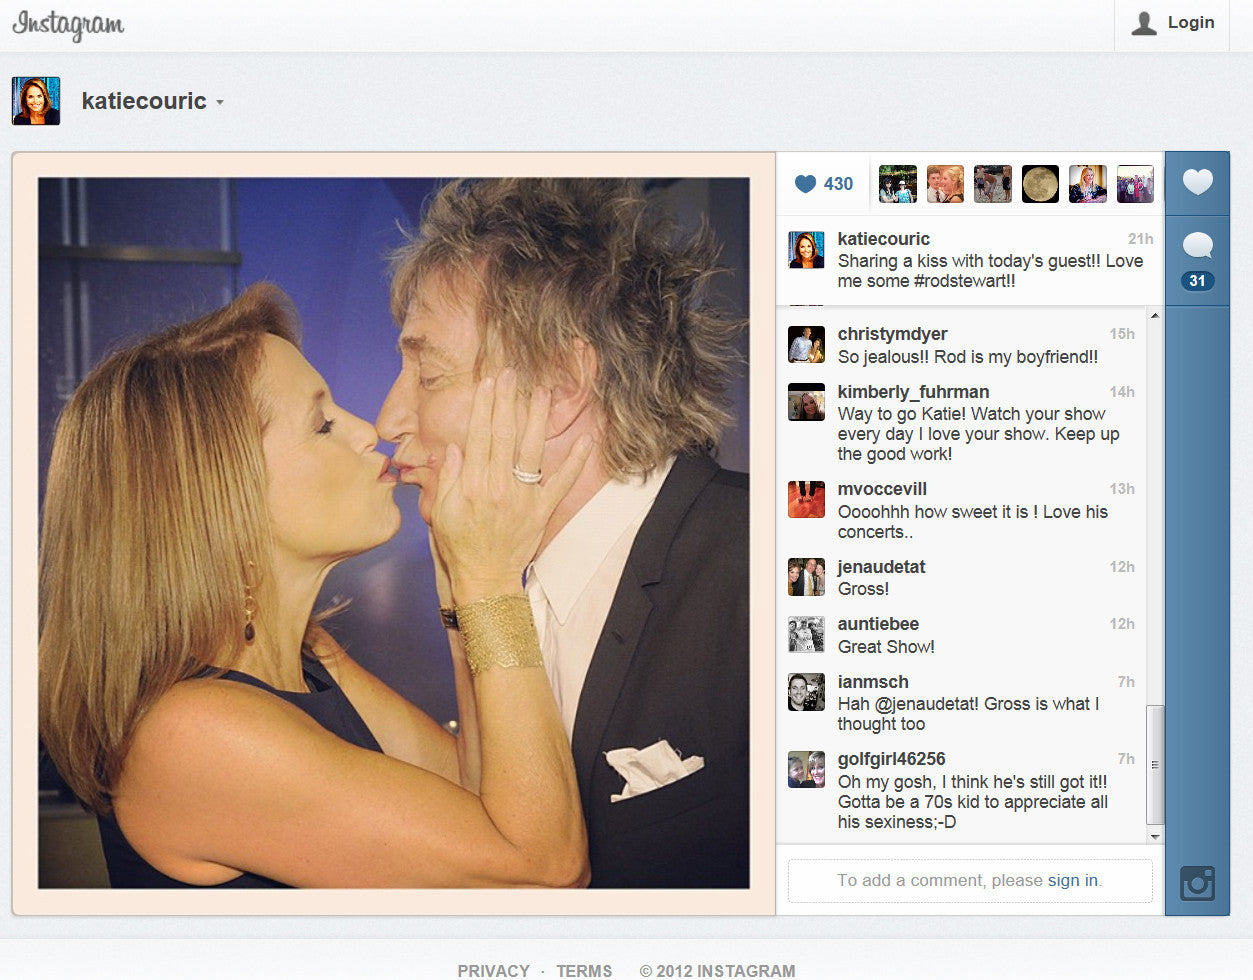Click the sidebar comment bubble icon
Viewport: 1253px width, 980px height.
click(x=1197, y=245)
